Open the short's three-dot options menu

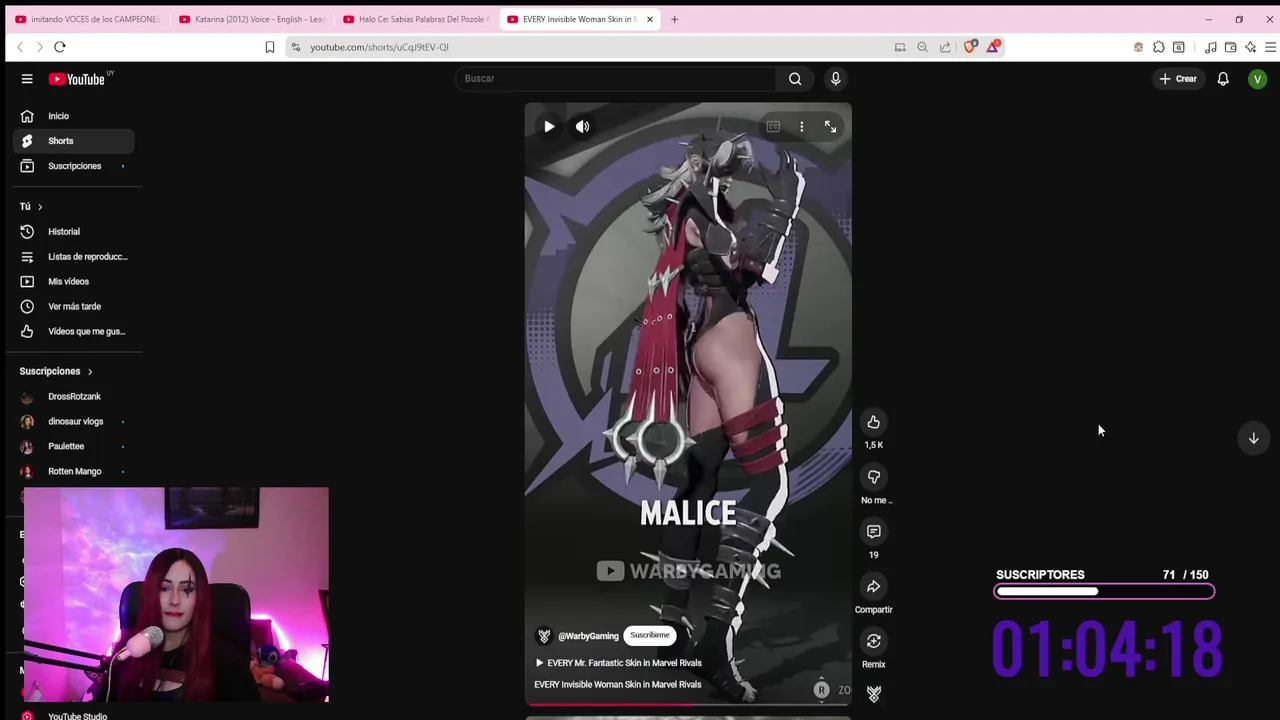click(801, 127)
